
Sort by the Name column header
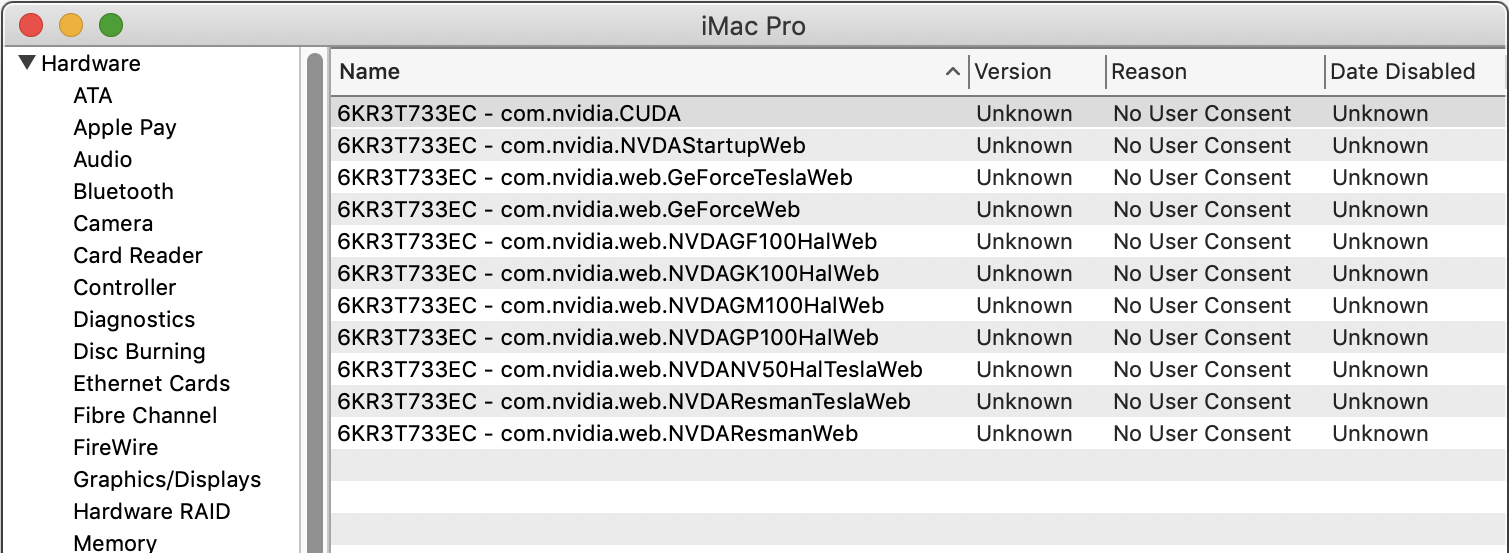click(369, 71)
